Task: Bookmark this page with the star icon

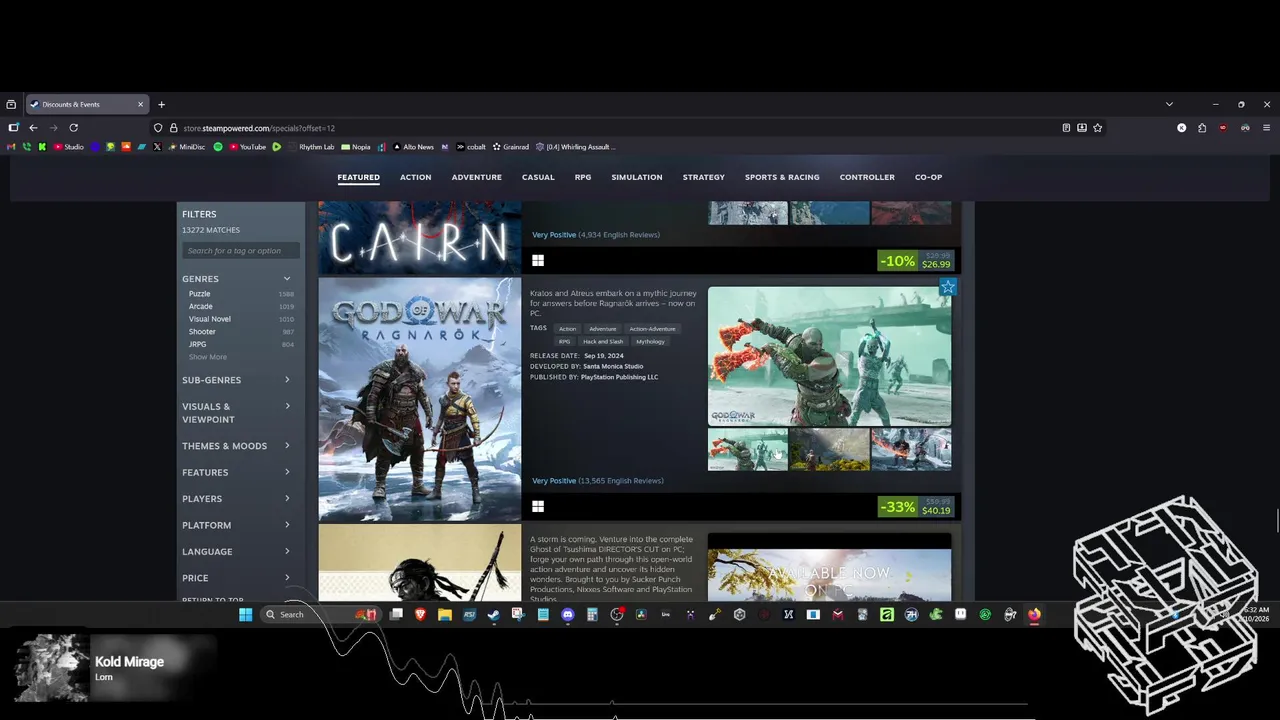Action: (1097, 128)
